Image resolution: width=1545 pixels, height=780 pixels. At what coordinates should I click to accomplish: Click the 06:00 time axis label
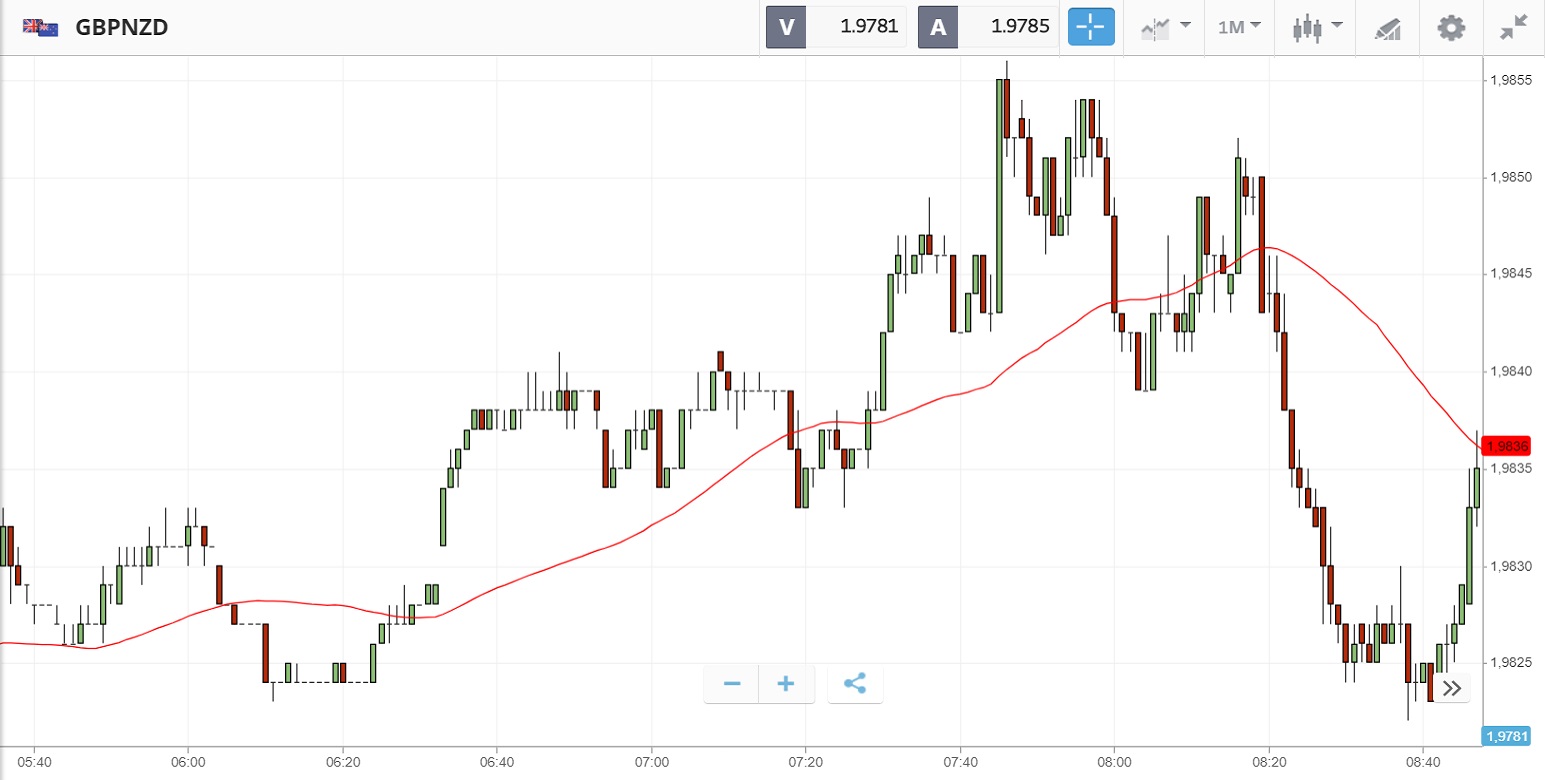click(188, 761)
